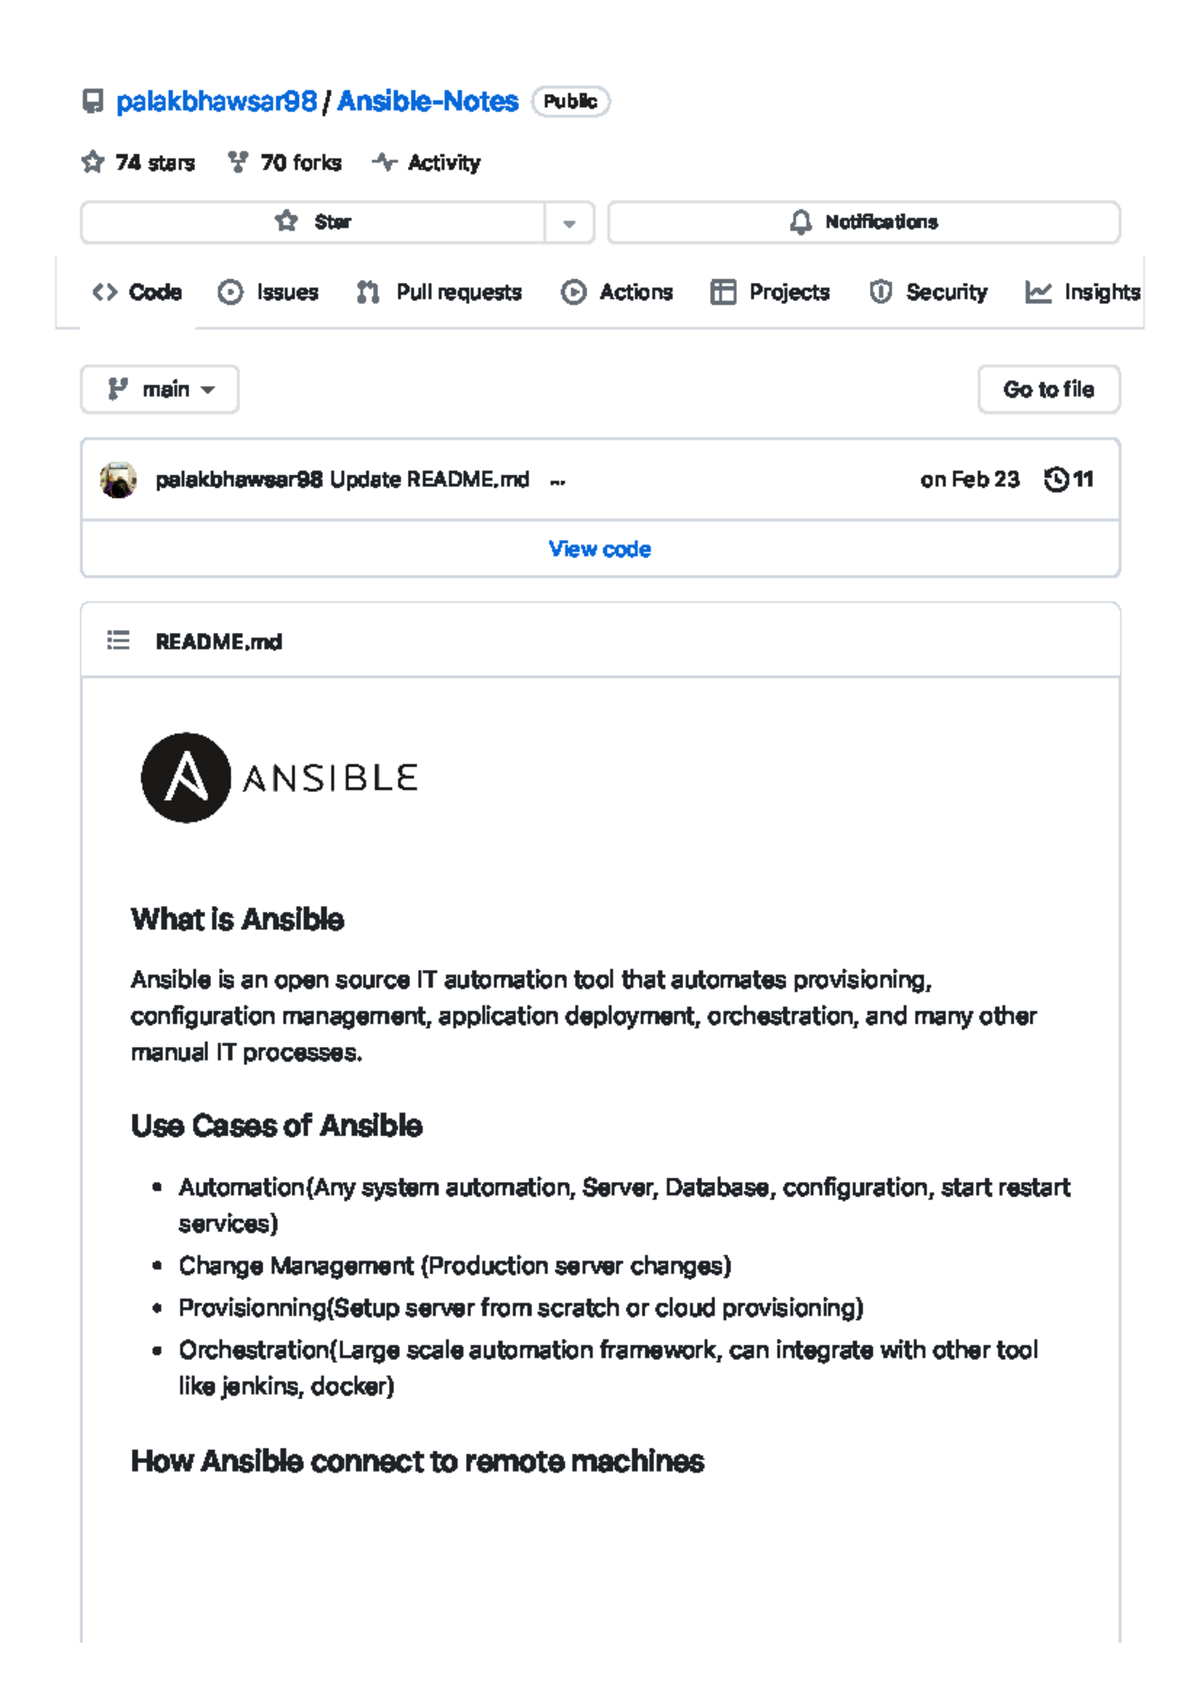
Task: Select the branch icon beside main
Action: pyautogui.click(x=117, y=388)
